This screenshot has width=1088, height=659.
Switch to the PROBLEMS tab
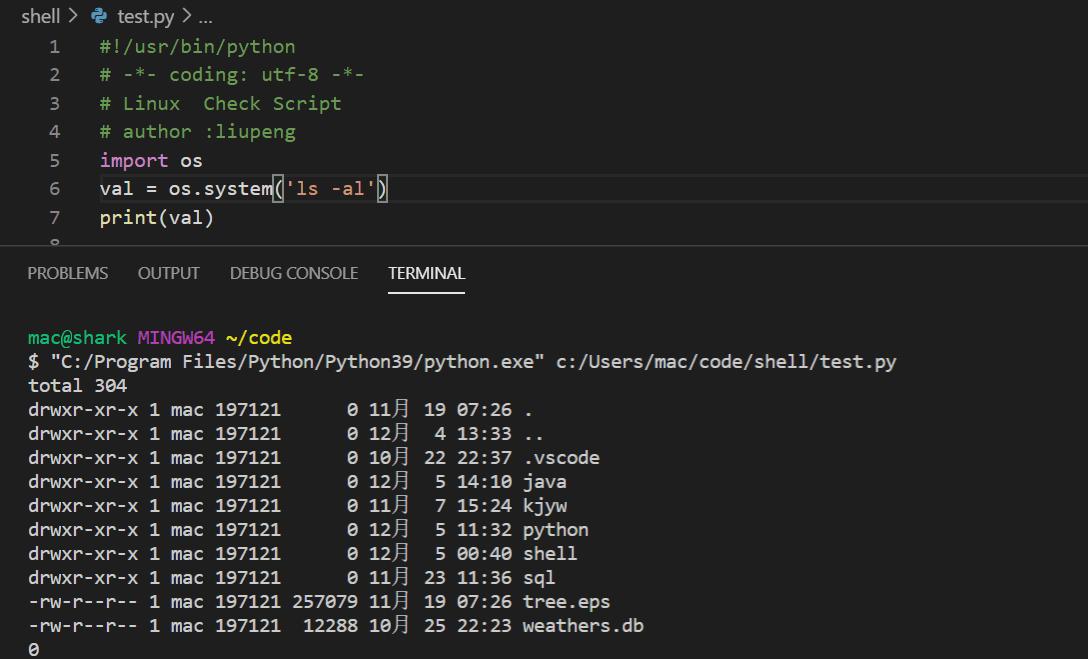[67, 272]
